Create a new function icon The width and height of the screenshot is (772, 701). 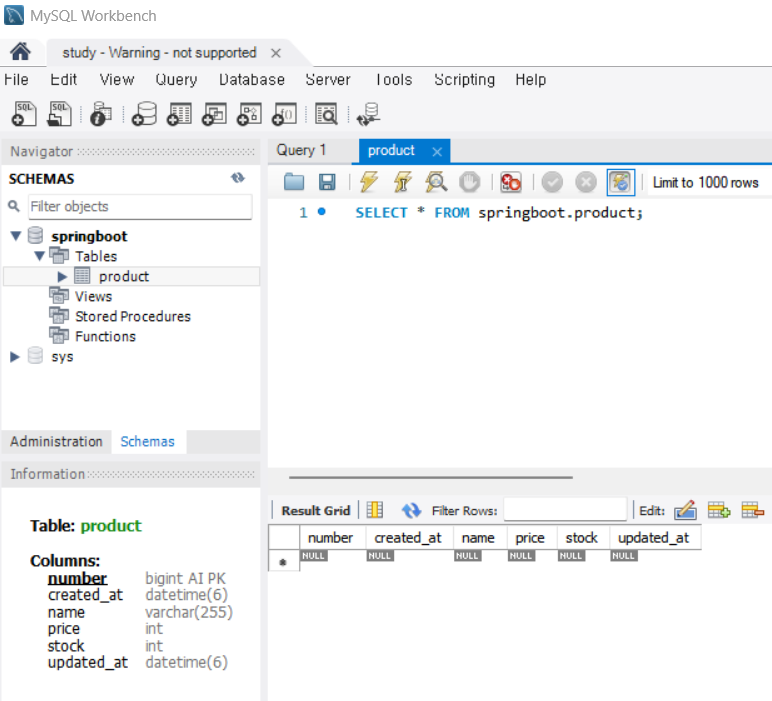click(x=285, y=114)
